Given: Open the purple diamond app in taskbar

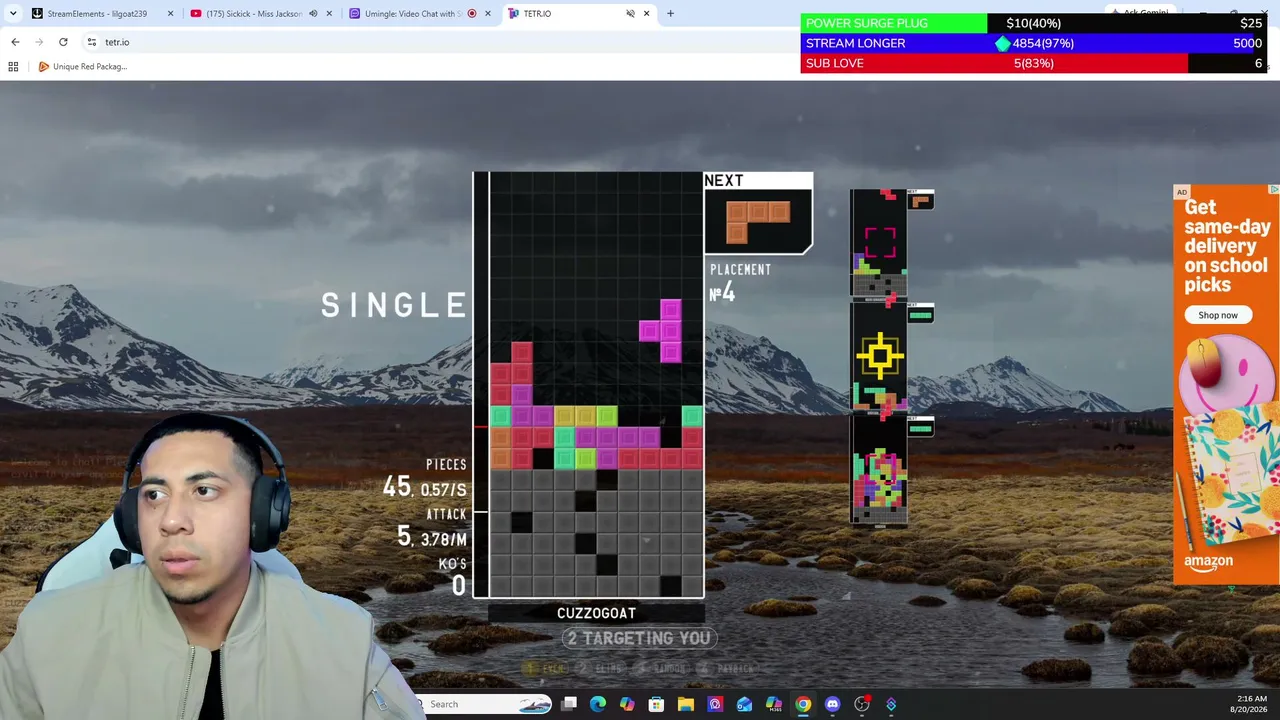Looking at the screenshot, I should (891, 704).
